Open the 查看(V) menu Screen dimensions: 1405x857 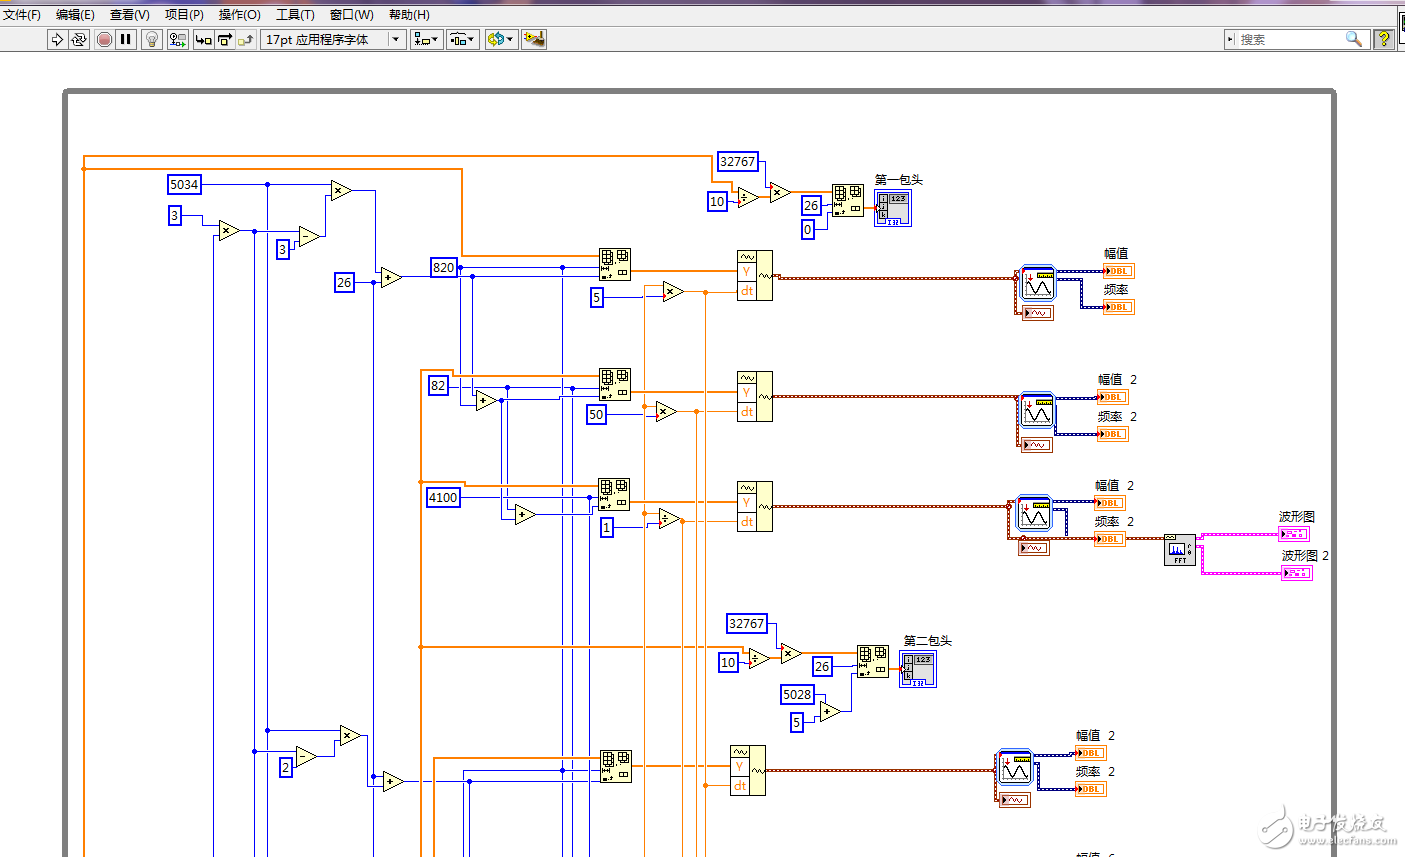coord(130,14)
